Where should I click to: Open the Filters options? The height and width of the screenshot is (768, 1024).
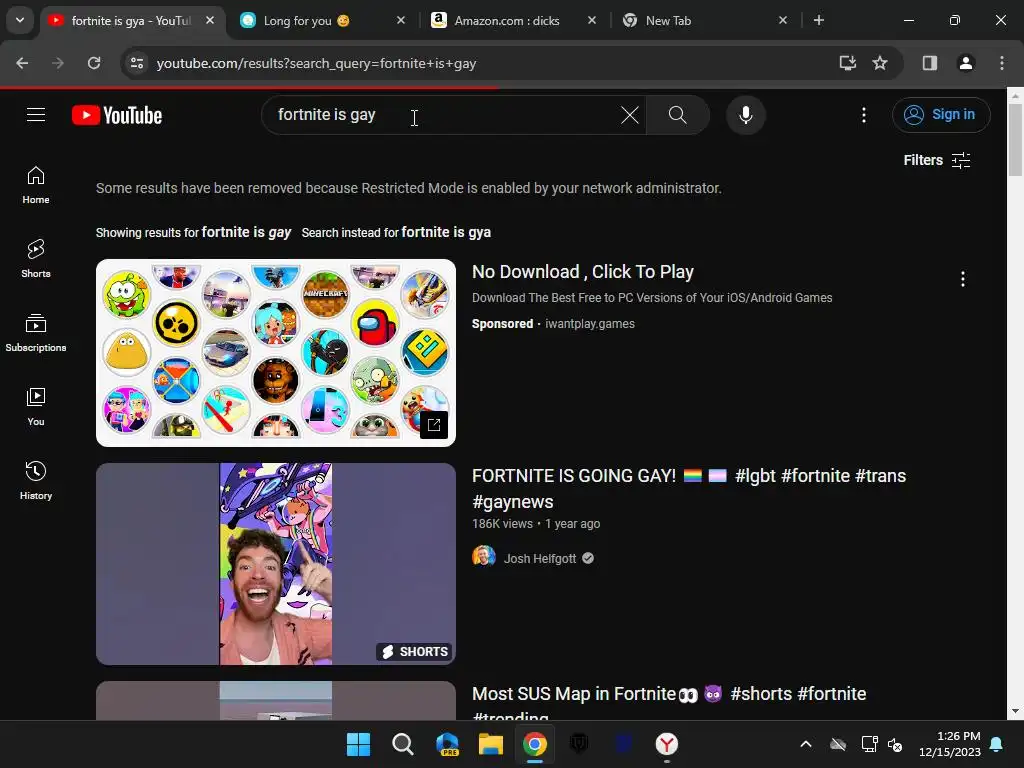point(936,160)
